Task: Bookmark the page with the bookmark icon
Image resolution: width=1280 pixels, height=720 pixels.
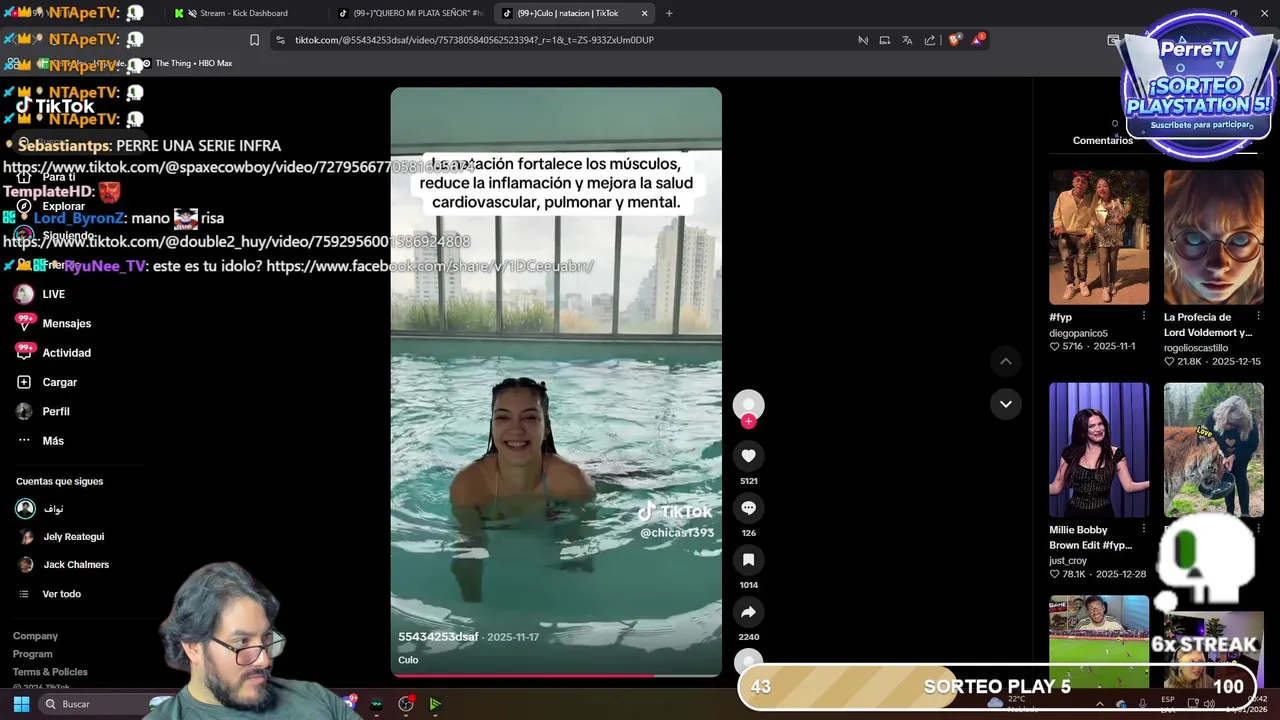Action: click(x=254, y=40)
